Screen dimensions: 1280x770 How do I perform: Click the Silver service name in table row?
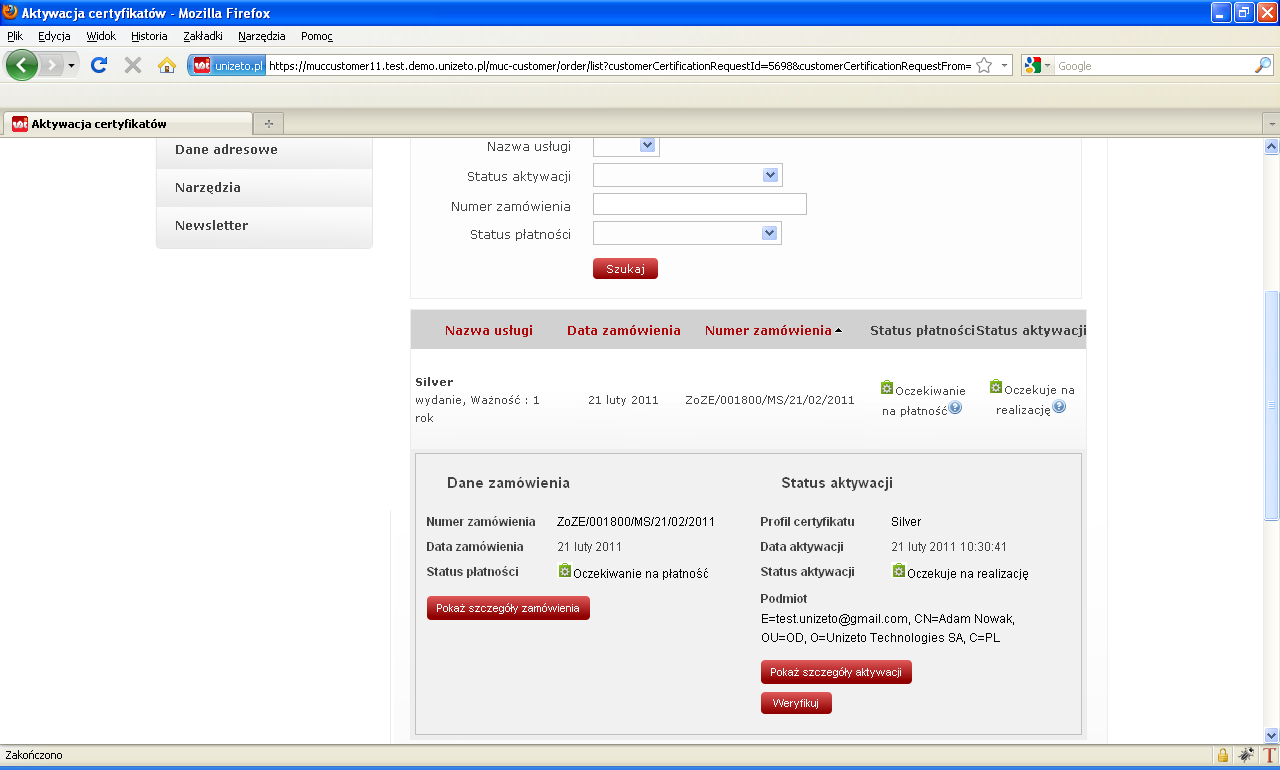pos(434,382)
